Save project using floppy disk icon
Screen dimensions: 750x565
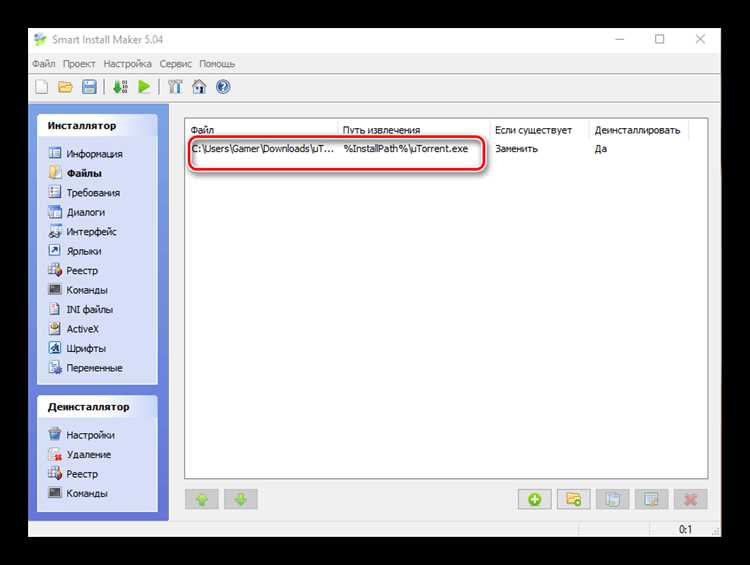89,87
